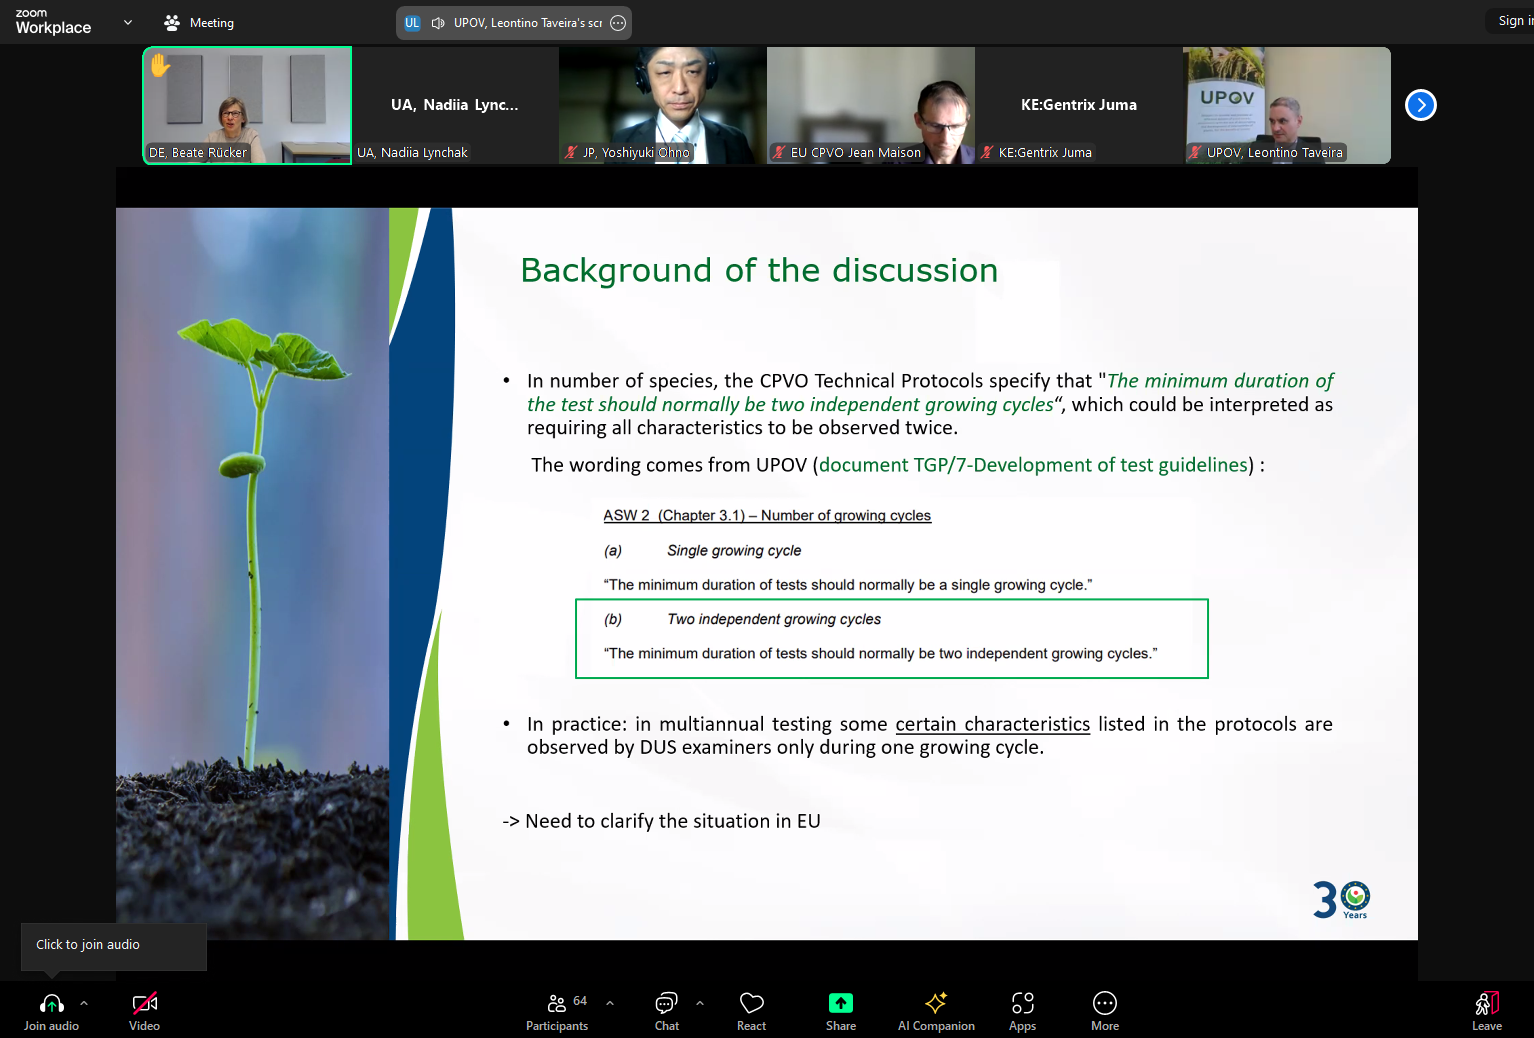This screenshot has width=1534, height=1038.
Task: Expand audio options caret
Action: point(84,1002)
